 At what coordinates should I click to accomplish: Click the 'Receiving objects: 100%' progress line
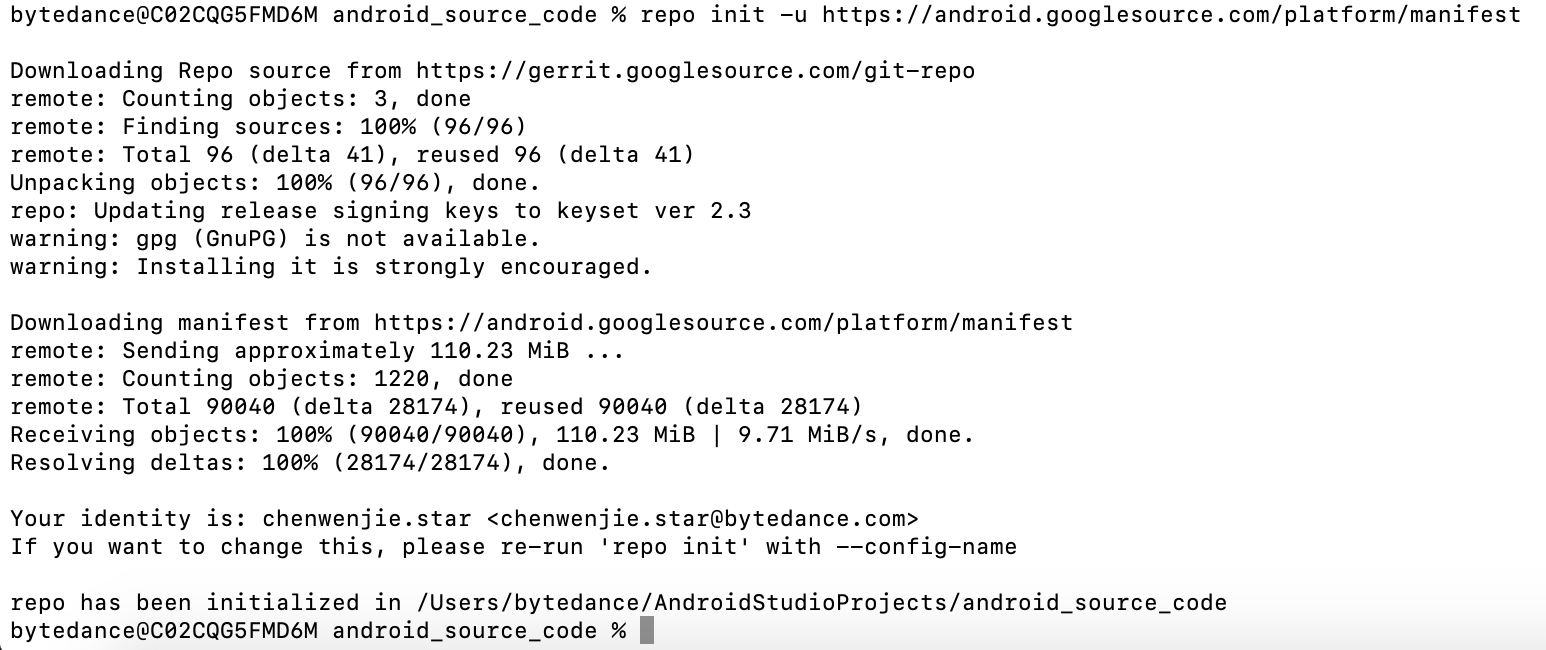(492, 435)
